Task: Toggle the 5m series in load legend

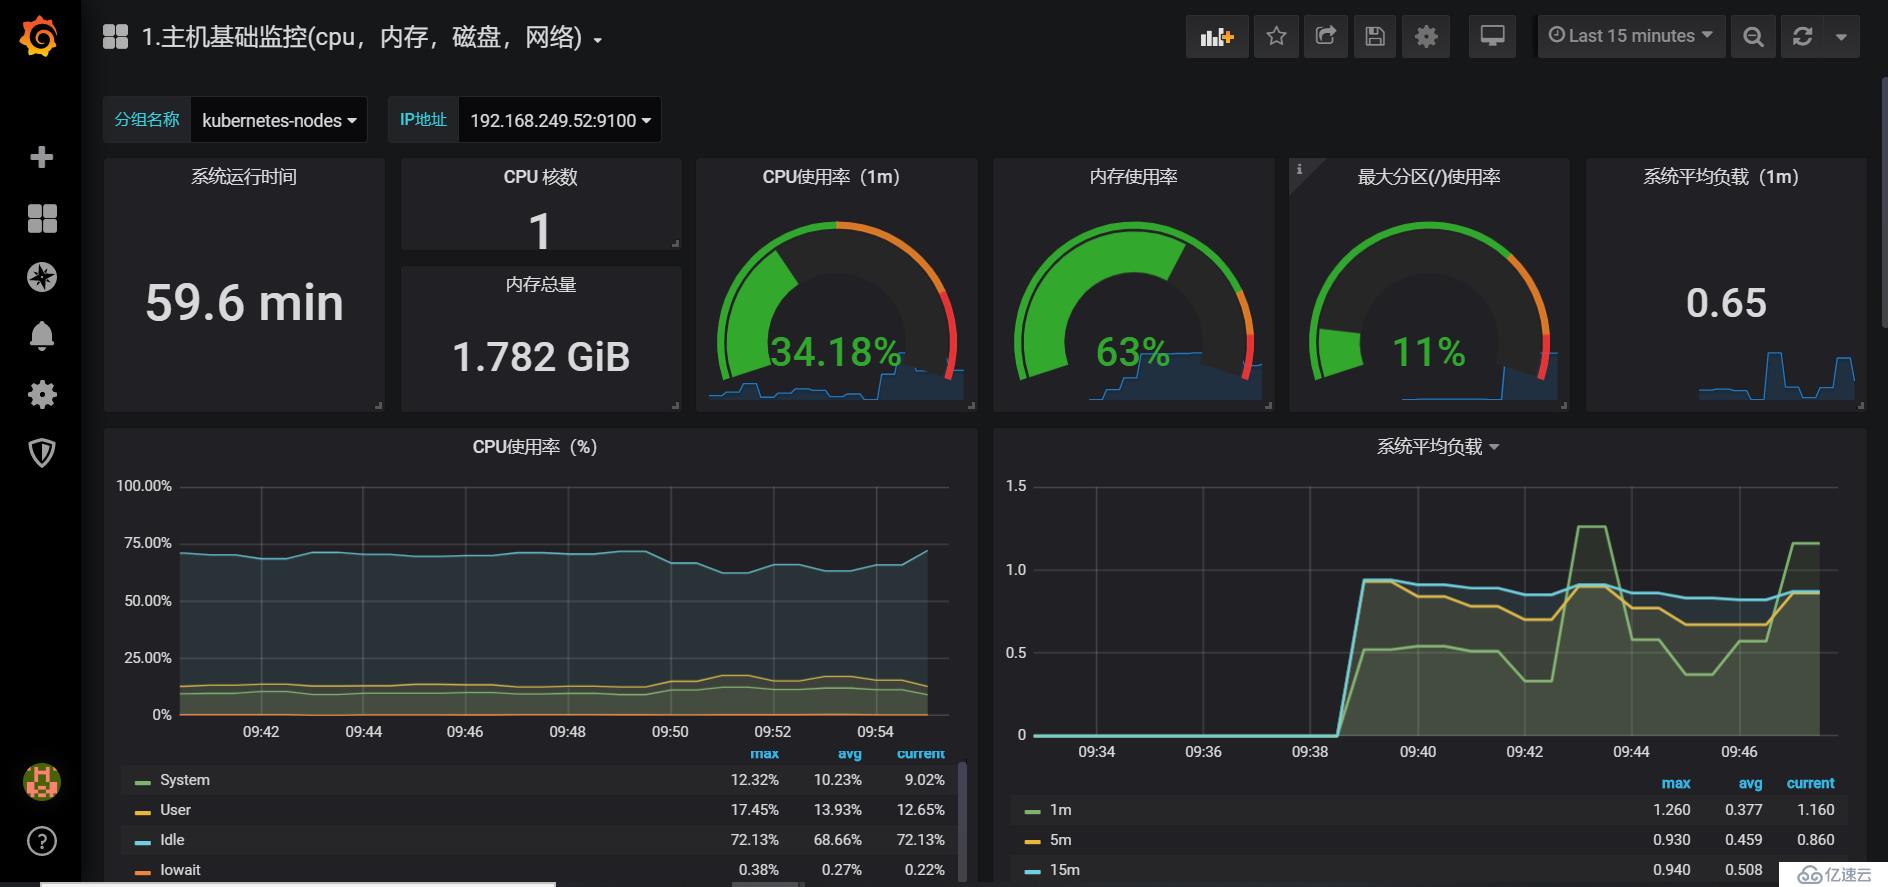Action: [1060, 840]
